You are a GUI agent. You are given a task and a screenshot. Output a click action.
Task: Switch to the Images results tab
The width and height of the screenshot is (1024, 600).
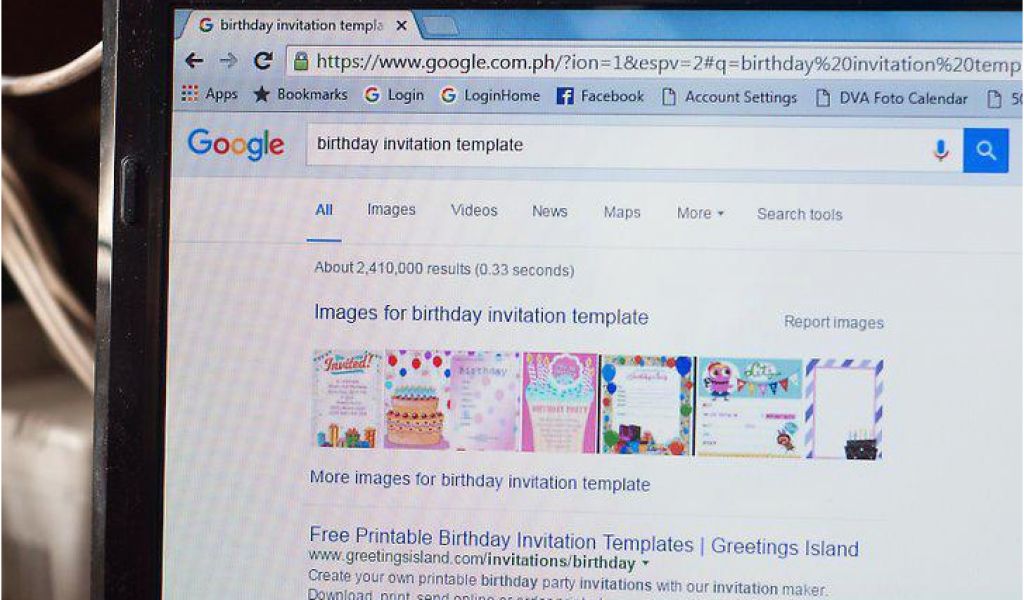click(391, 210)
